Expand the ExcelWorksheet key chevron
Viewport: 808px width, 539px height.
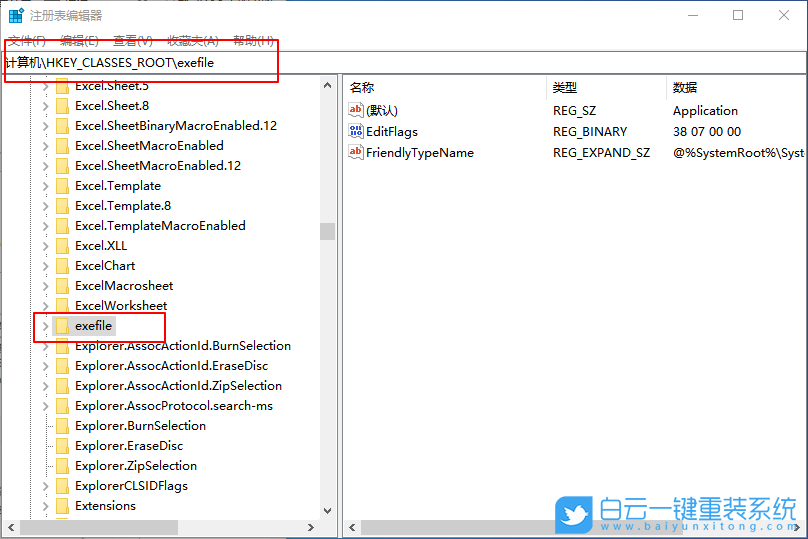click(45, 306)
